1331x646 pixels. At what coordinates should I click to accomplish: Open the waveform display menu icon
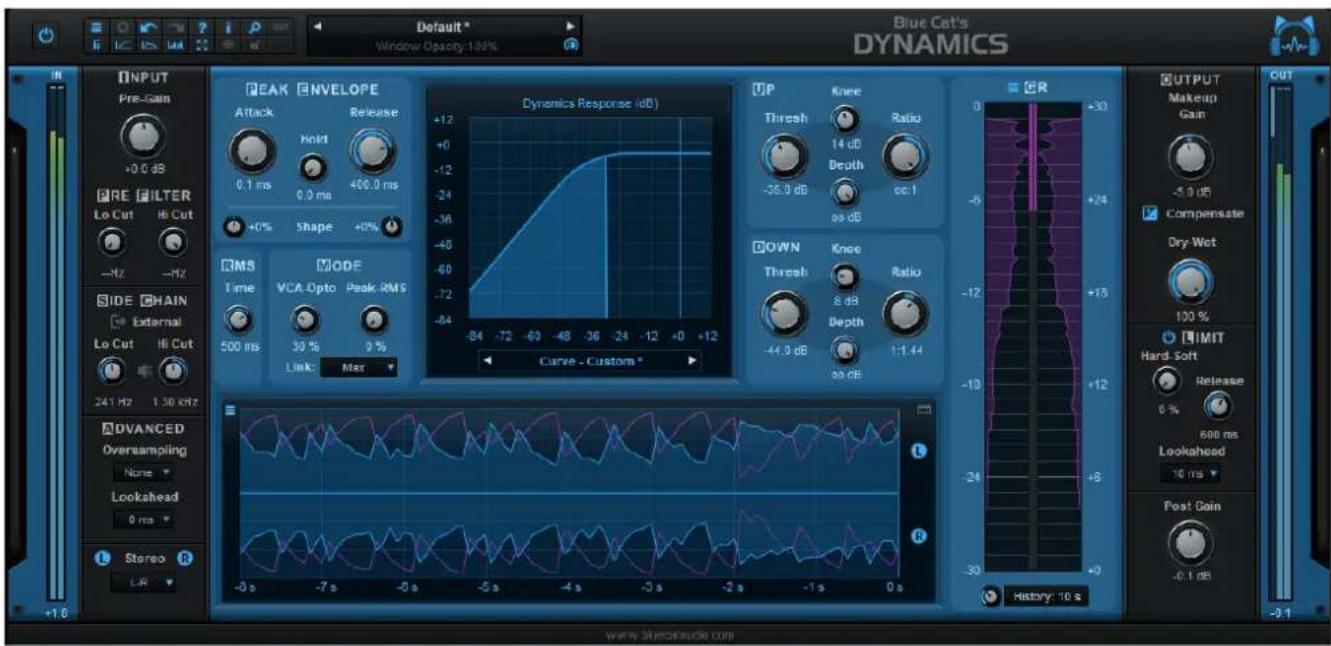[229, 408]
